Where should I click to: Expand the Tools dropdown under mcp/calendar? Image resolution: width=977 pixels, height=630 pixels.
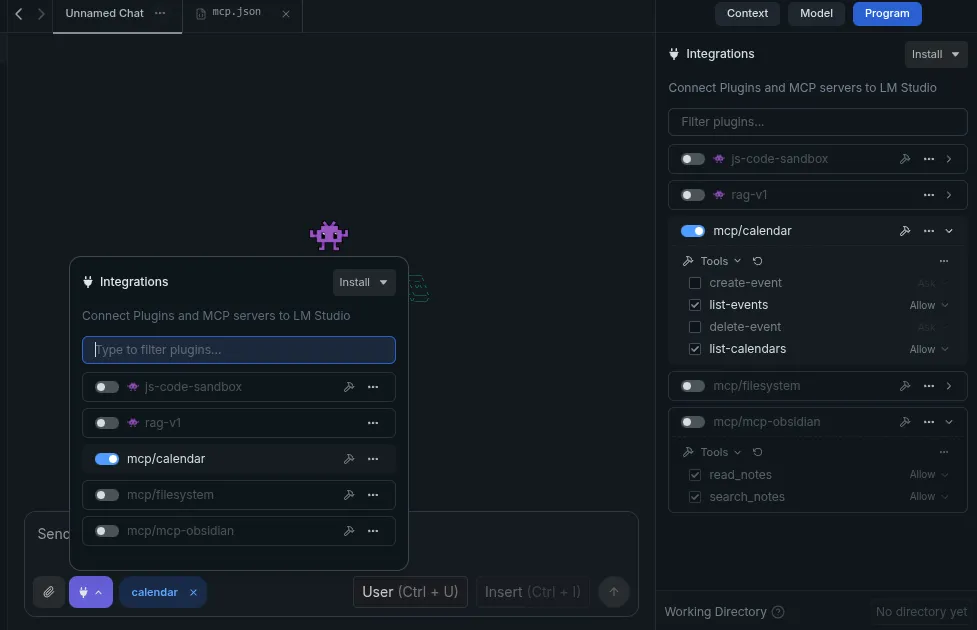pyautogui.click(x=737, y=261)
